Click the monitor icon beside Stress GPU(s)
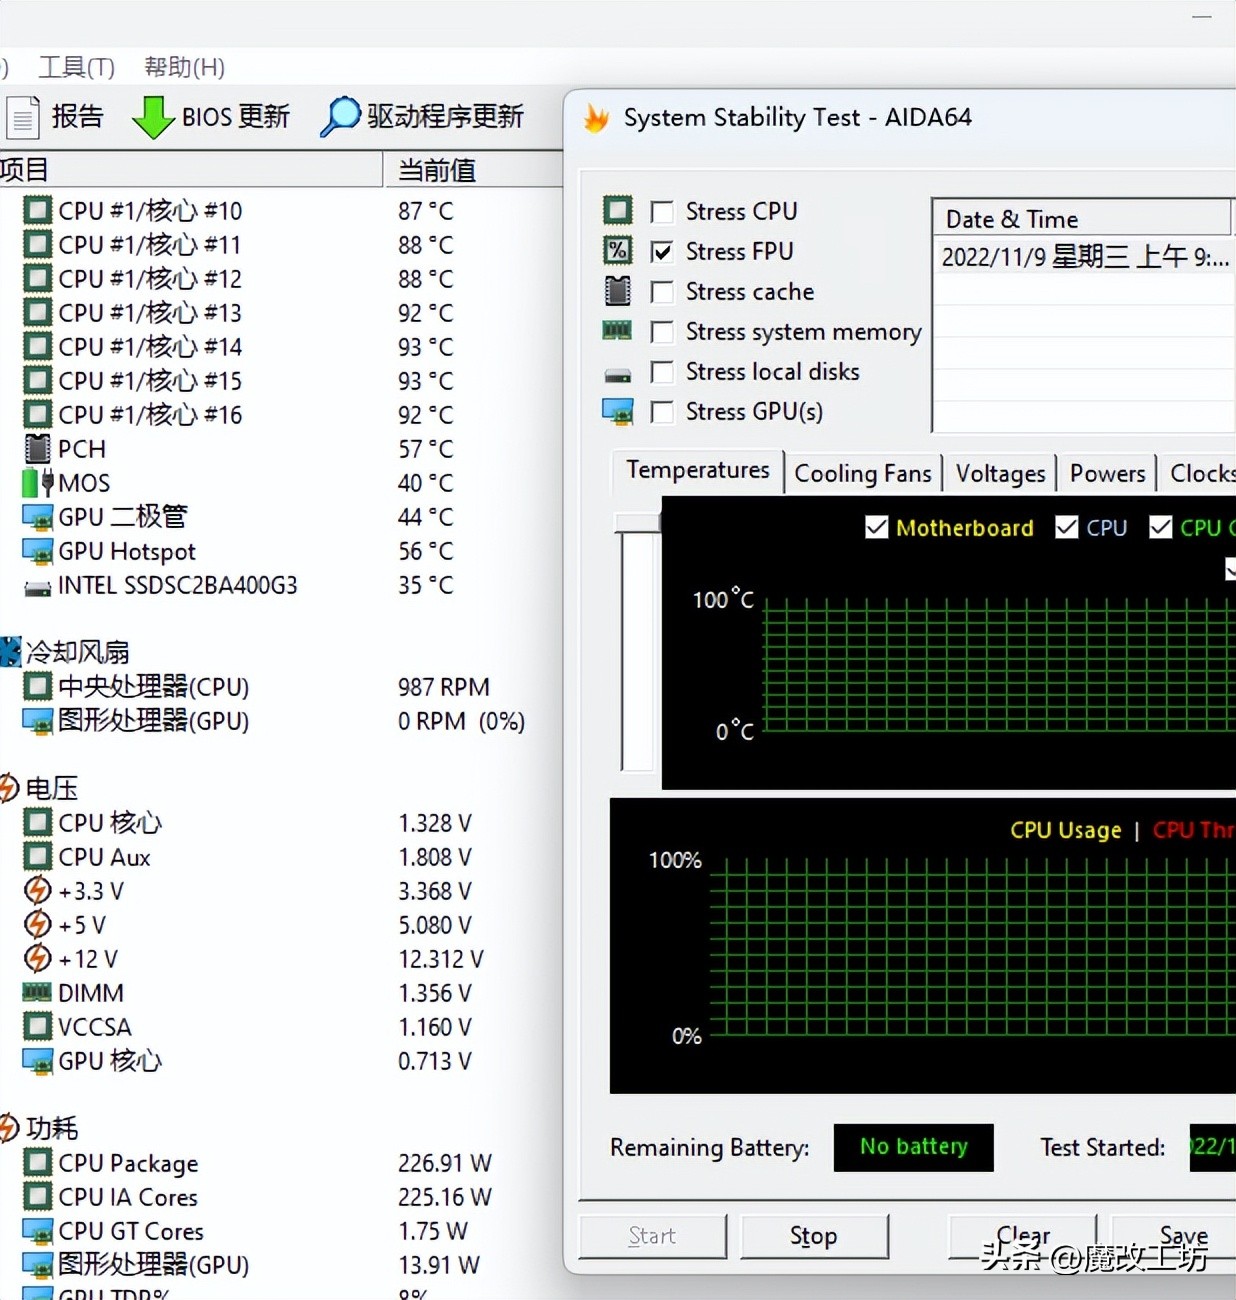The width and height of the screenshot is (1236, 1300). 617,411
